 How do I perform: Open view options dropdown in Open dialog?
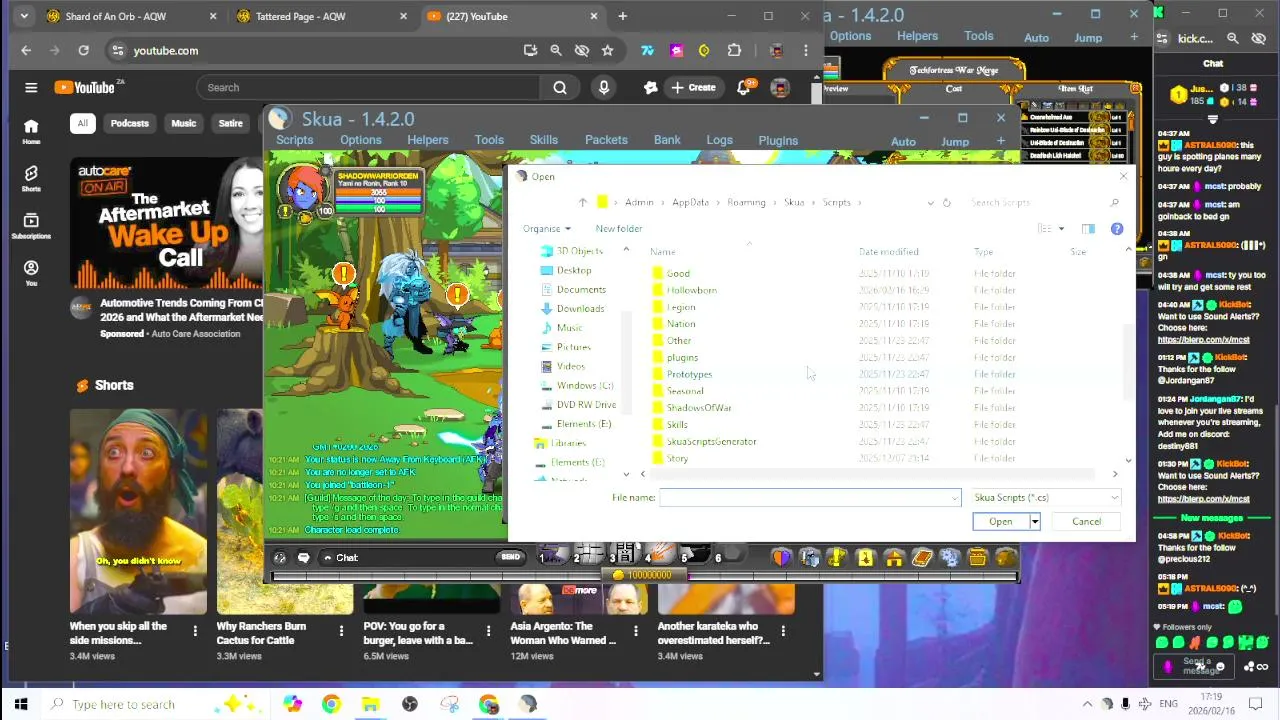(1061, 229)
